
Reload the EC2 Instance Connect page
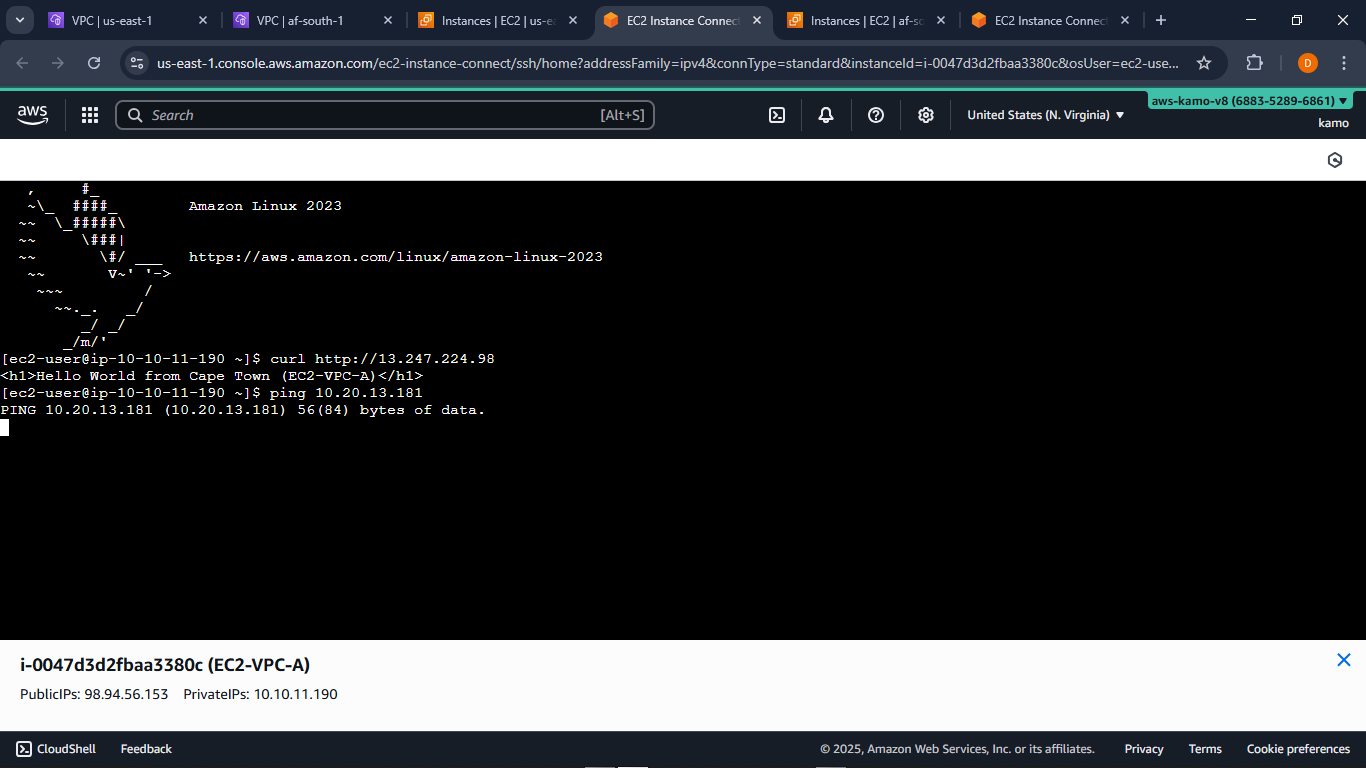[x=93, y=62]
